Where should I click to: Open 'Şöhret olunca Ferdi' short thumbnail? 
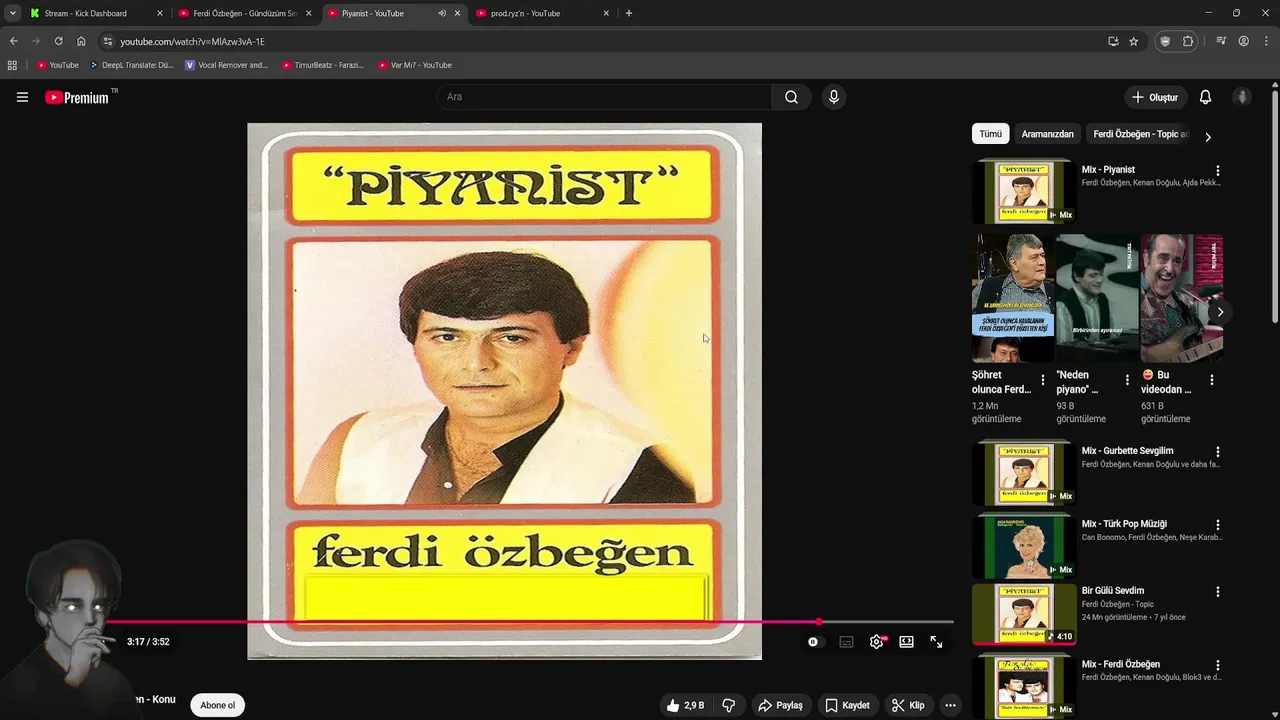pyautogui.click(x=1012, y=298)
